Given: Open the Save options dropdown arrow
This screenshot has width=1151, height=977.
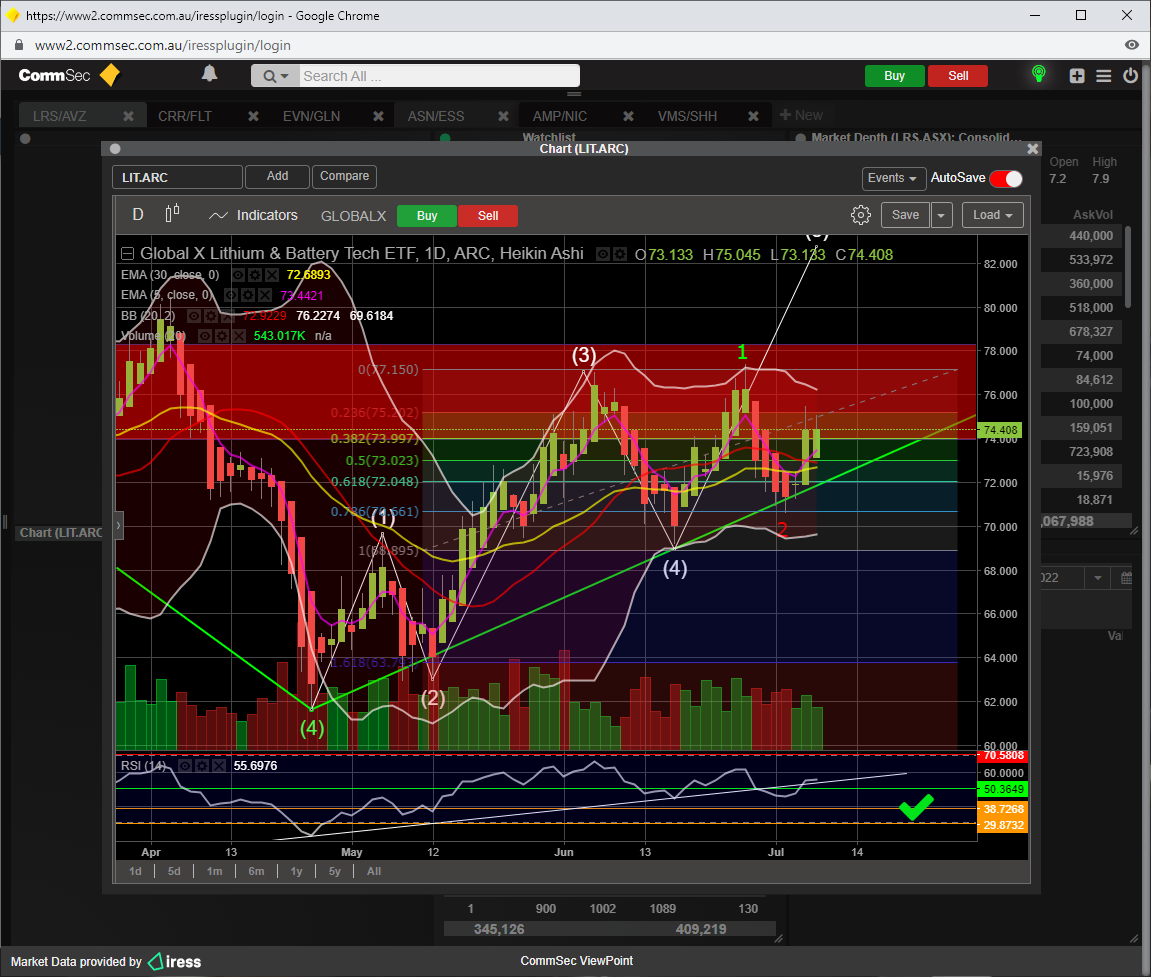Looking at the screenshot, I should coord(941,215).
